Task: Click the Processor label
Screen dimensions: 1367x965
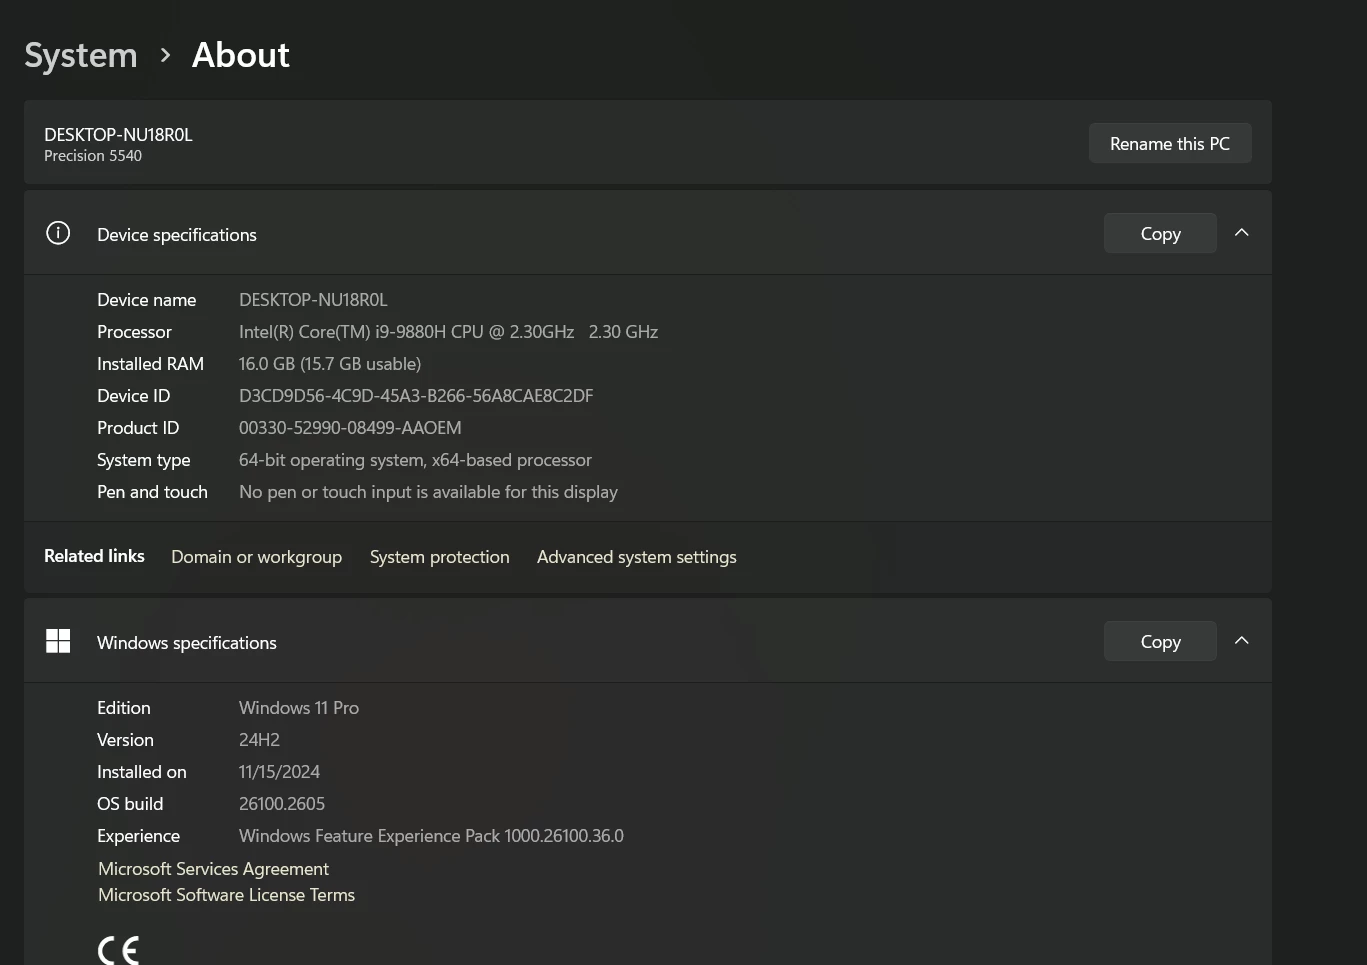Action: (134, 332)
